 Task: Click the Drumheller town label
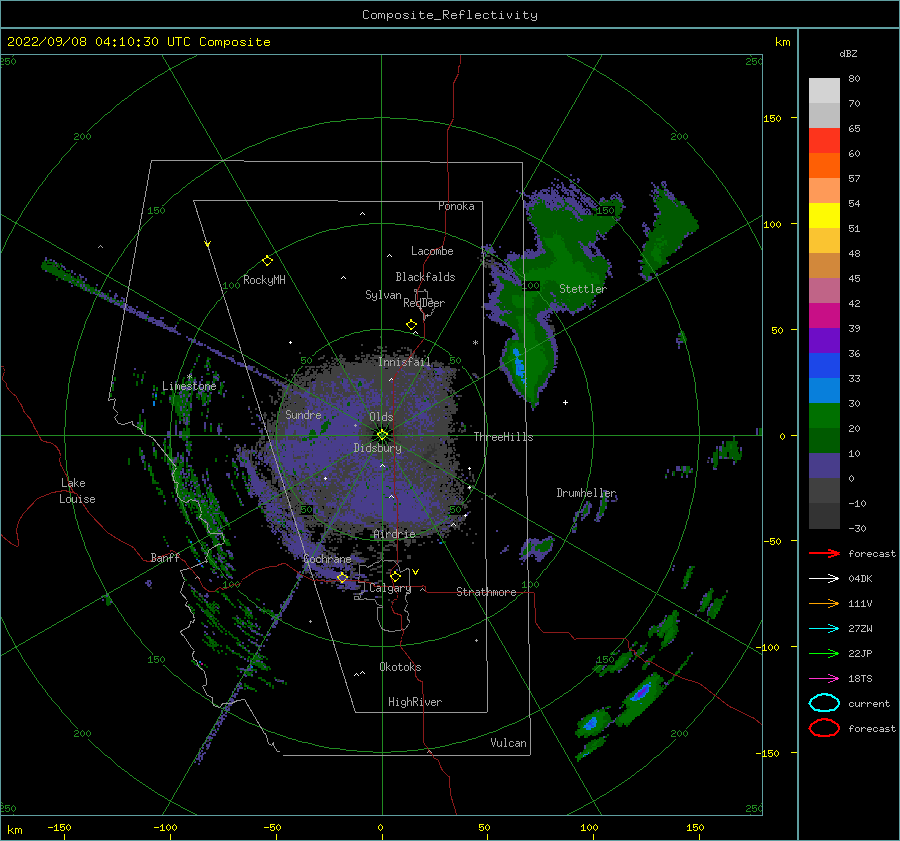tap(586, 493)
